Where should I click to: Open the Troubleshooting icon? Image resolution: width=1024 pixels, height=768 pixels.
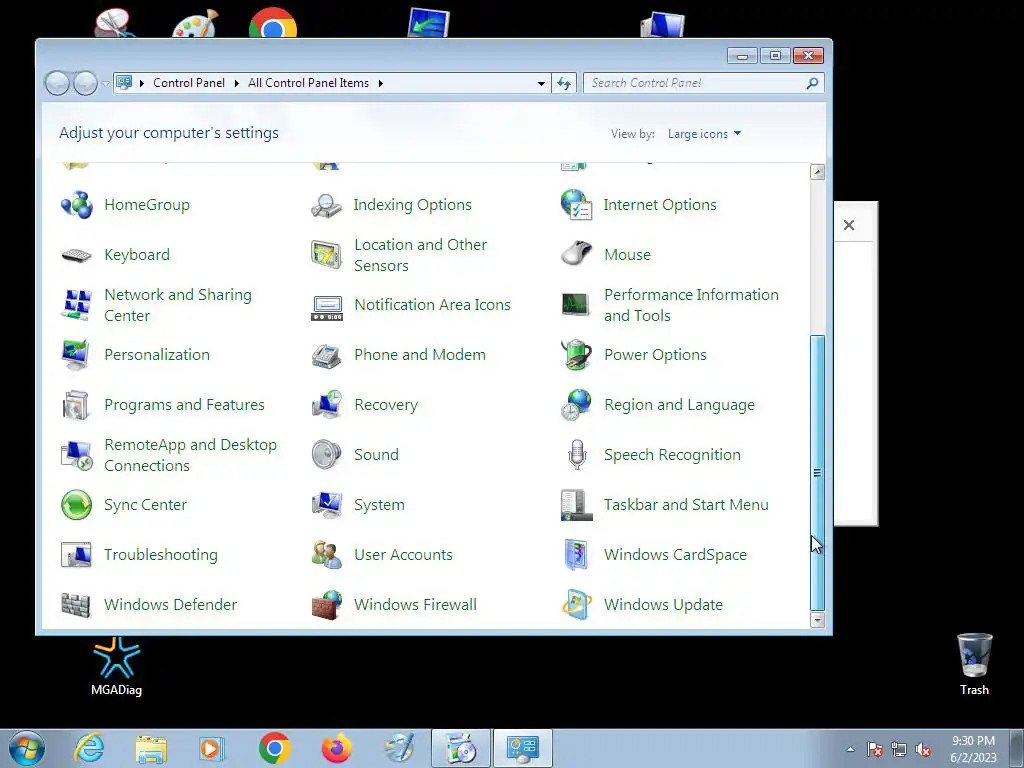[76, 555]
